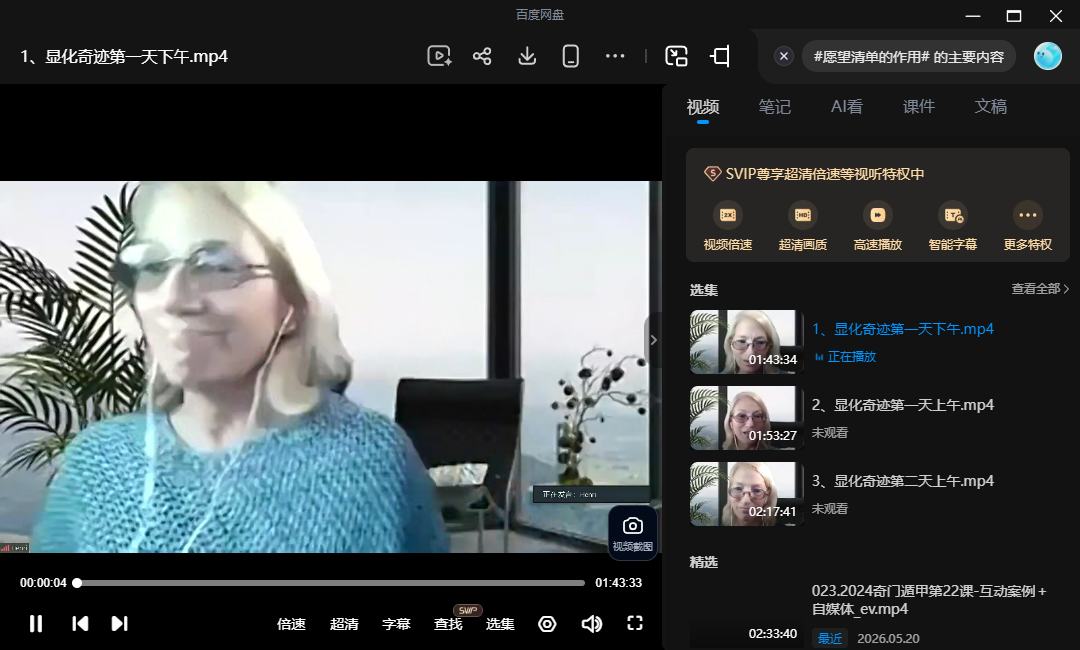Expand 查看全部 episode list
Image resolution: width=1080 pixels, height=650 pixels.
tap(1040, 289)
